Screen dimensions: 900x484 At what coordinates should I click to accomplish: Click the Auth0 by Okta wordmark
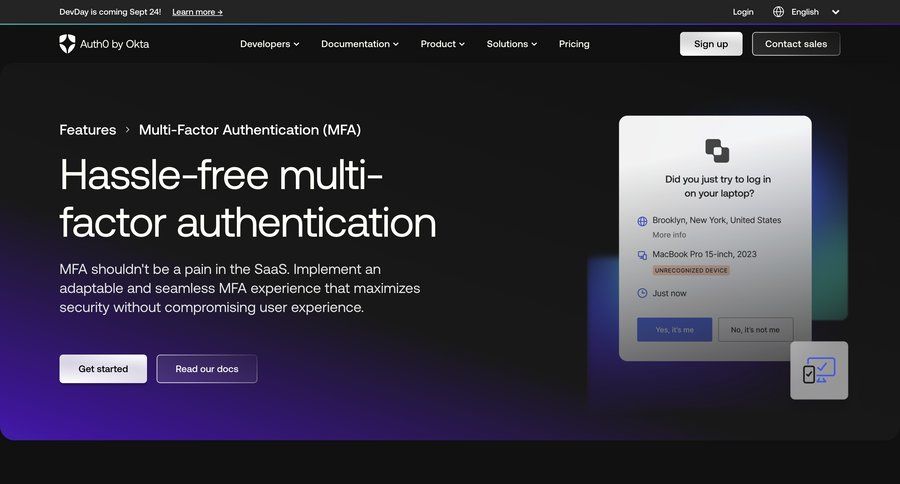[114, 44]
